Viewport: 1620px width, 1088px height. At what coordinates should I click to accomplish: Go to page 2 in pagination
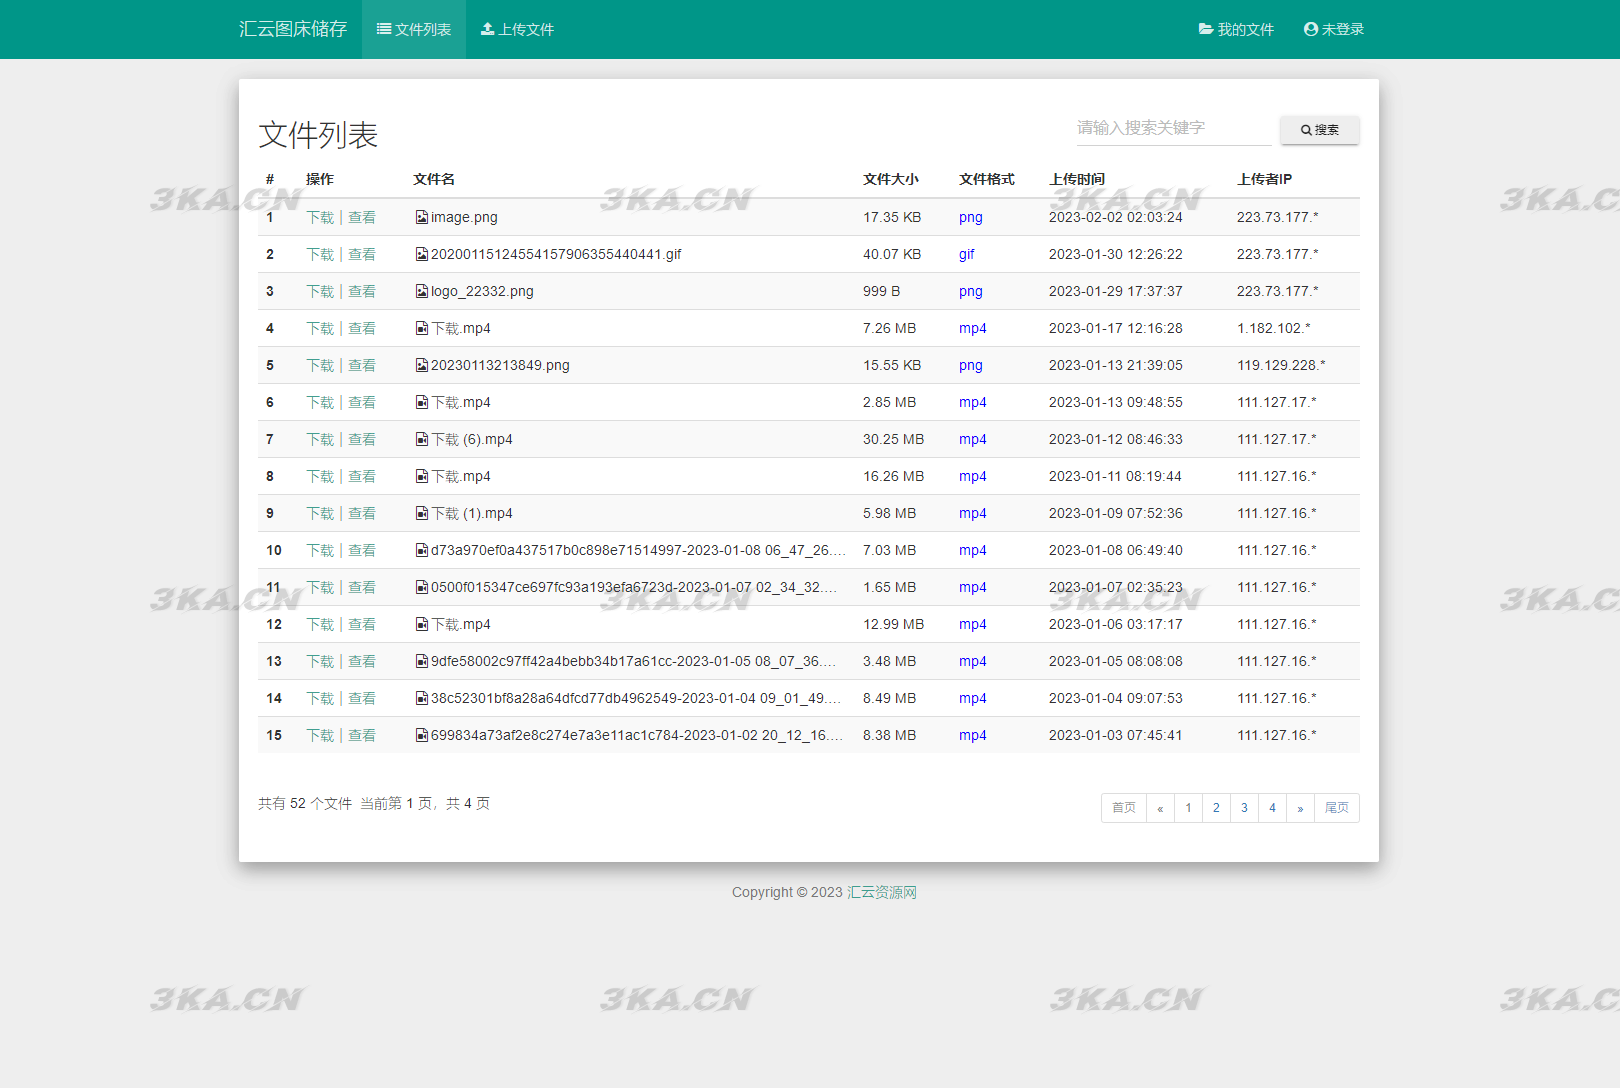click(x=1216, y=808)
